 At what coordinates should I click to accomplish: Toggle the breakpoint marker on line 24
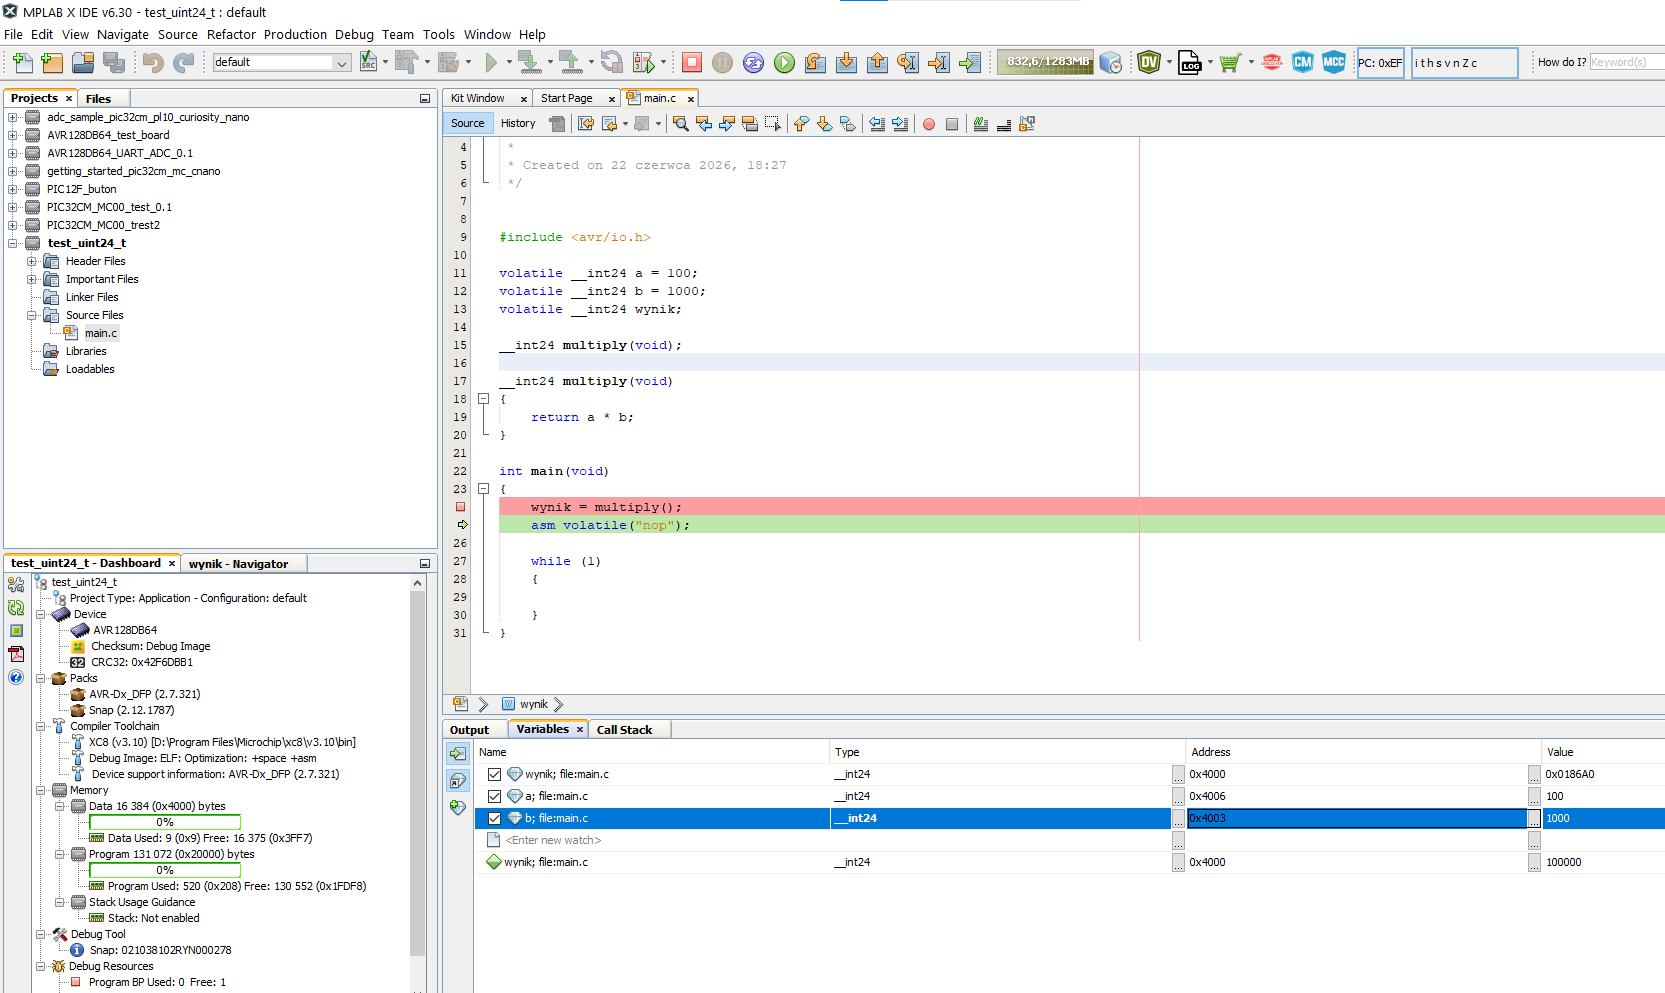click(x=461, y=507)
